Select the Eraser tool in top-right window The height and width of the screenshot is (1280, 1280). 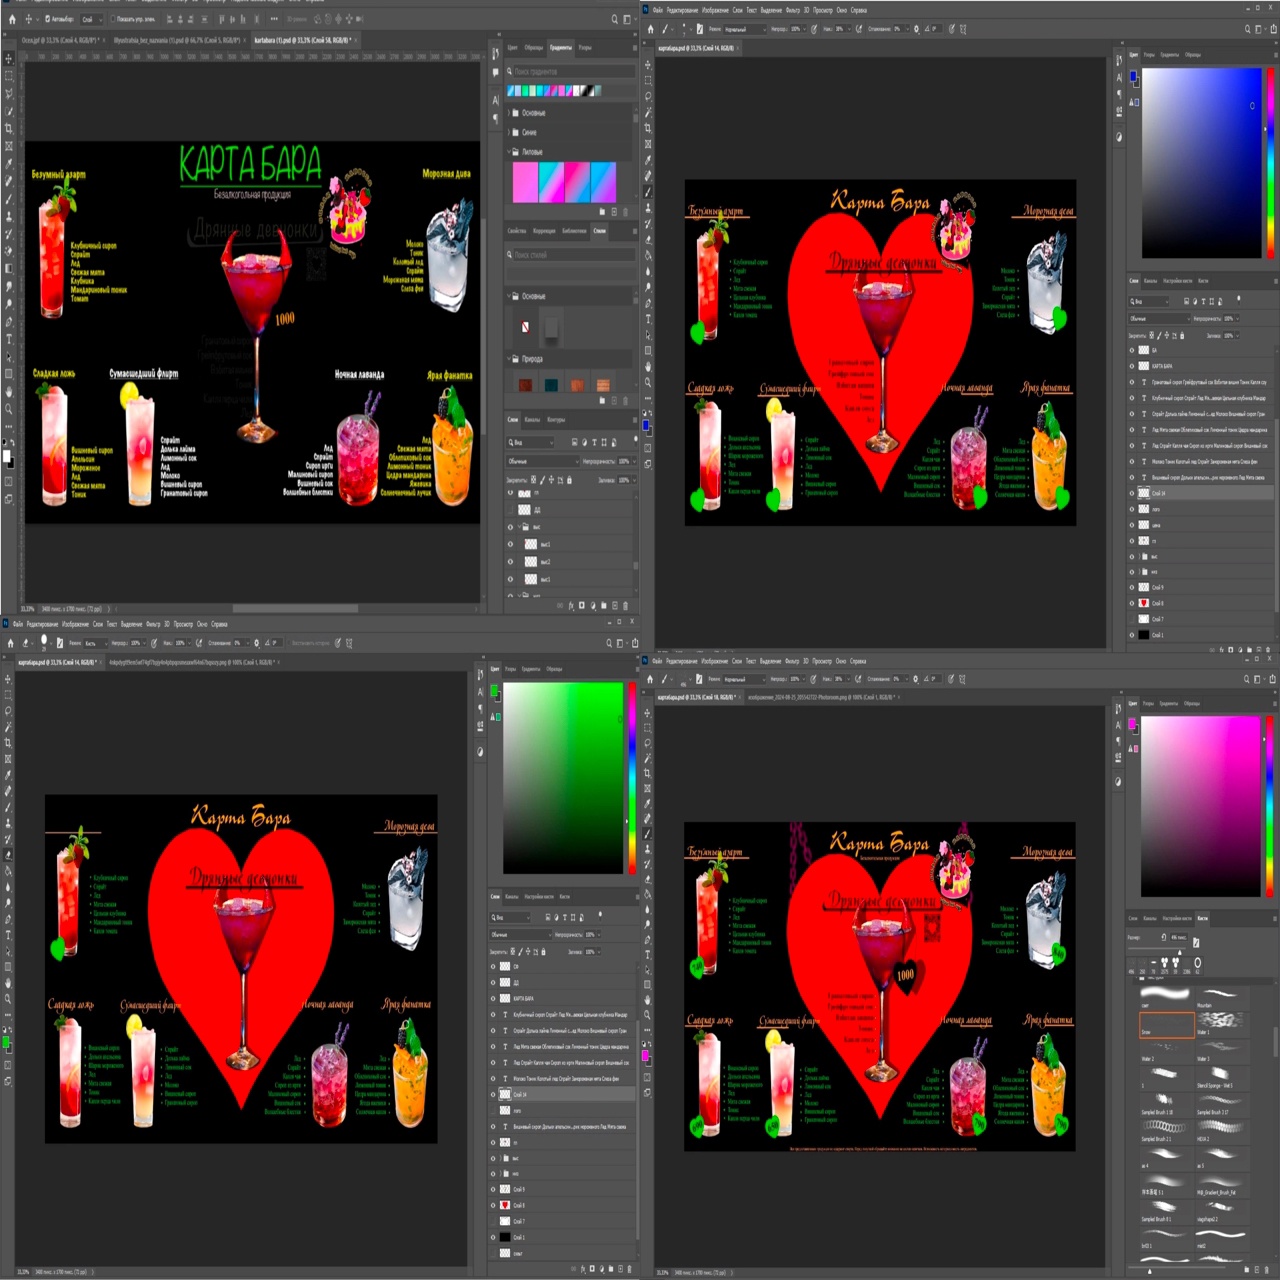(648, 240)
